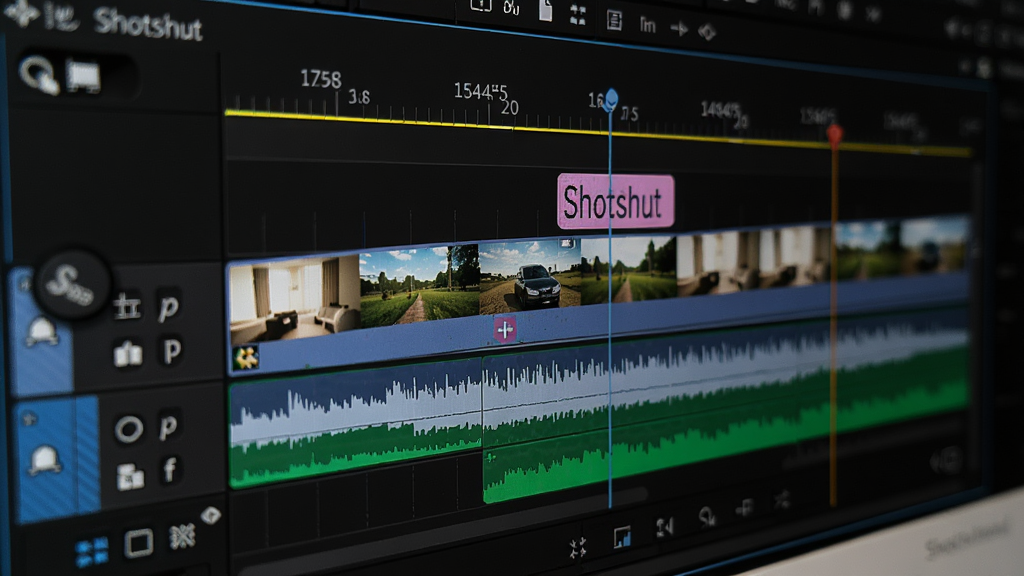Click the round 'S' badge on the video track header
This screenshot has width=1024, height=576.
(71, 284)
